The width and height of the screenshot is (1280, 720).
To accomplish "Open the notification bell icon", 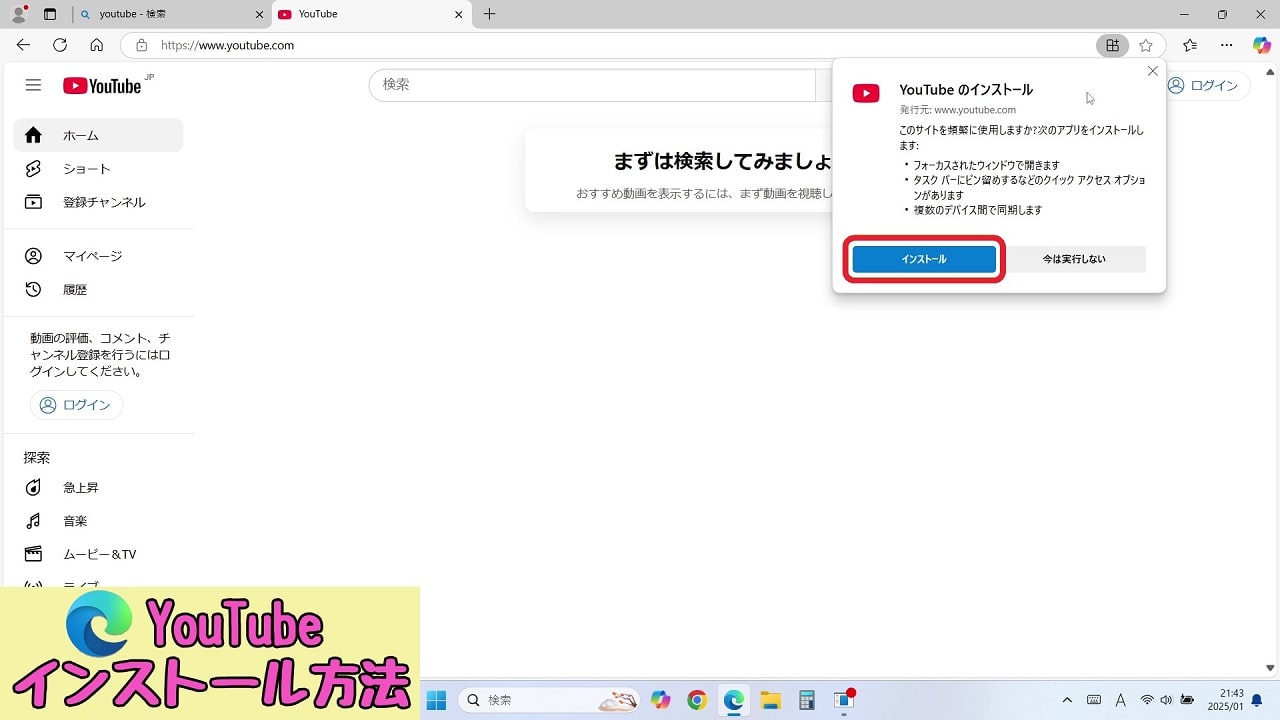I will (x=1257, y=700).
